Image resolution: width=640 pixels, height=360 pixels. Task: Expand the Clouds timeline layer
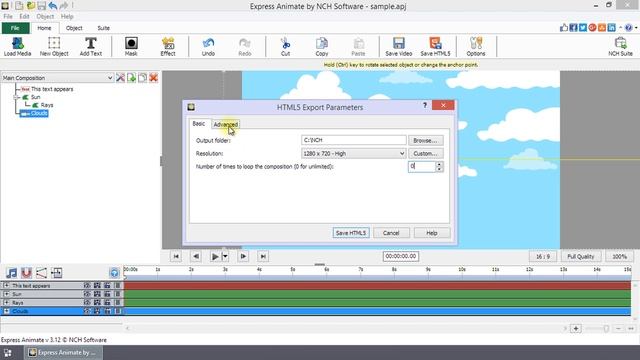tap(7, 311)
